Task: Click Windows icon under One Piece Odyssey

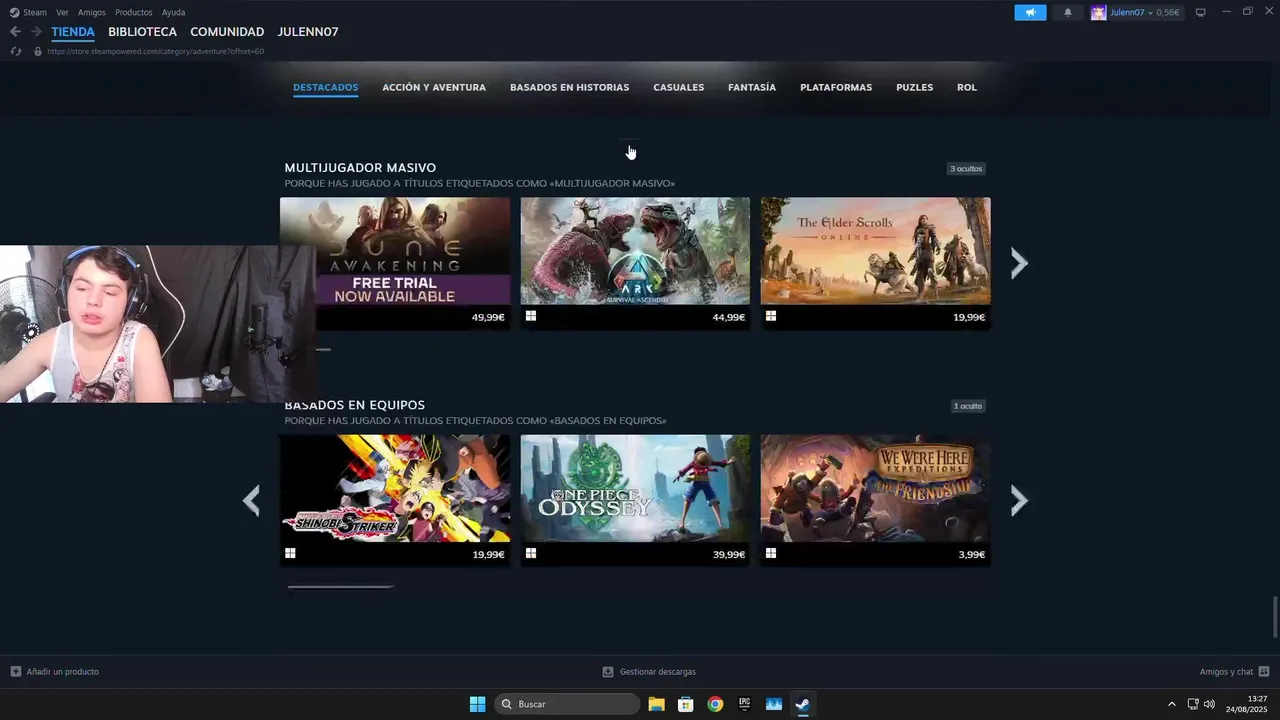Action: coord(531,553)
